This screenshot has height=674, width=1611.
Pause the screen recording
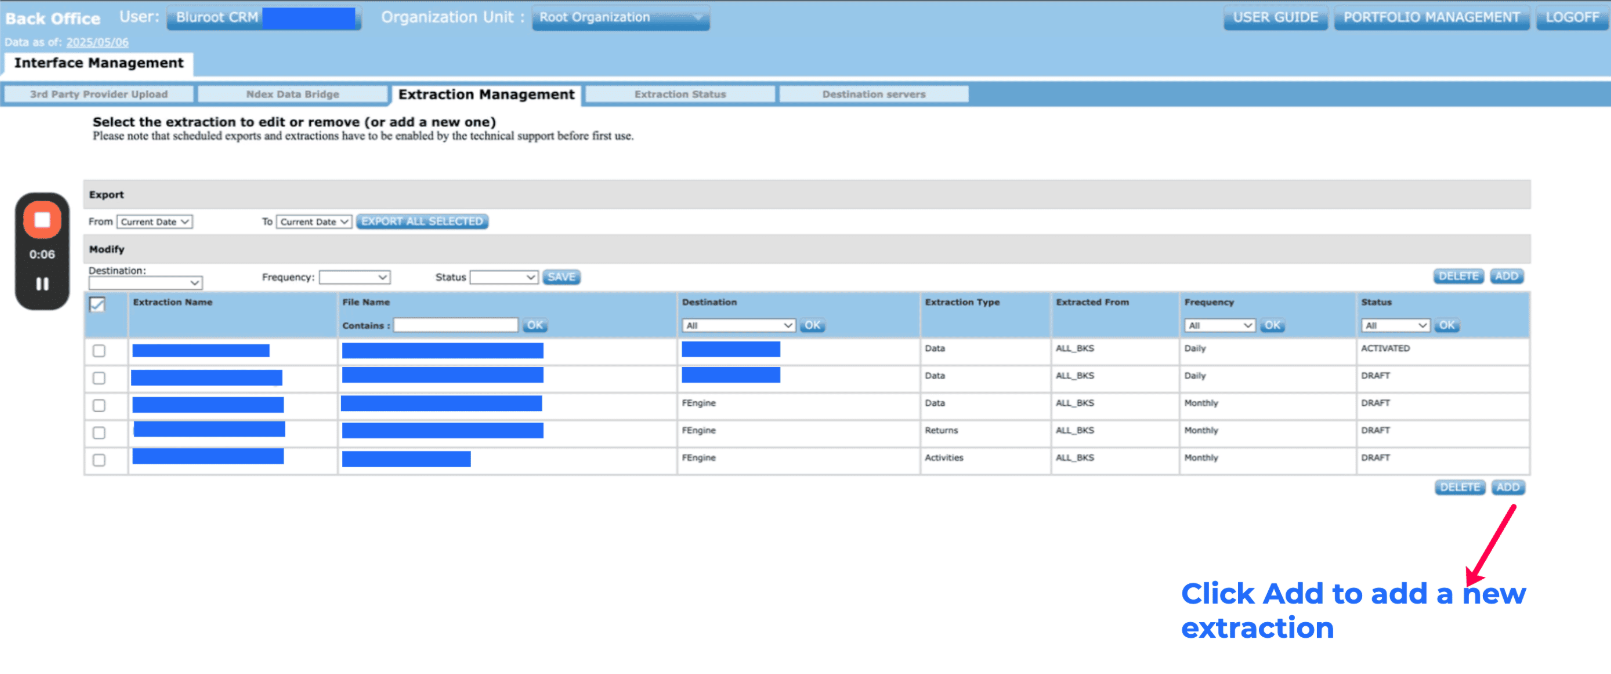pos(42,284)
